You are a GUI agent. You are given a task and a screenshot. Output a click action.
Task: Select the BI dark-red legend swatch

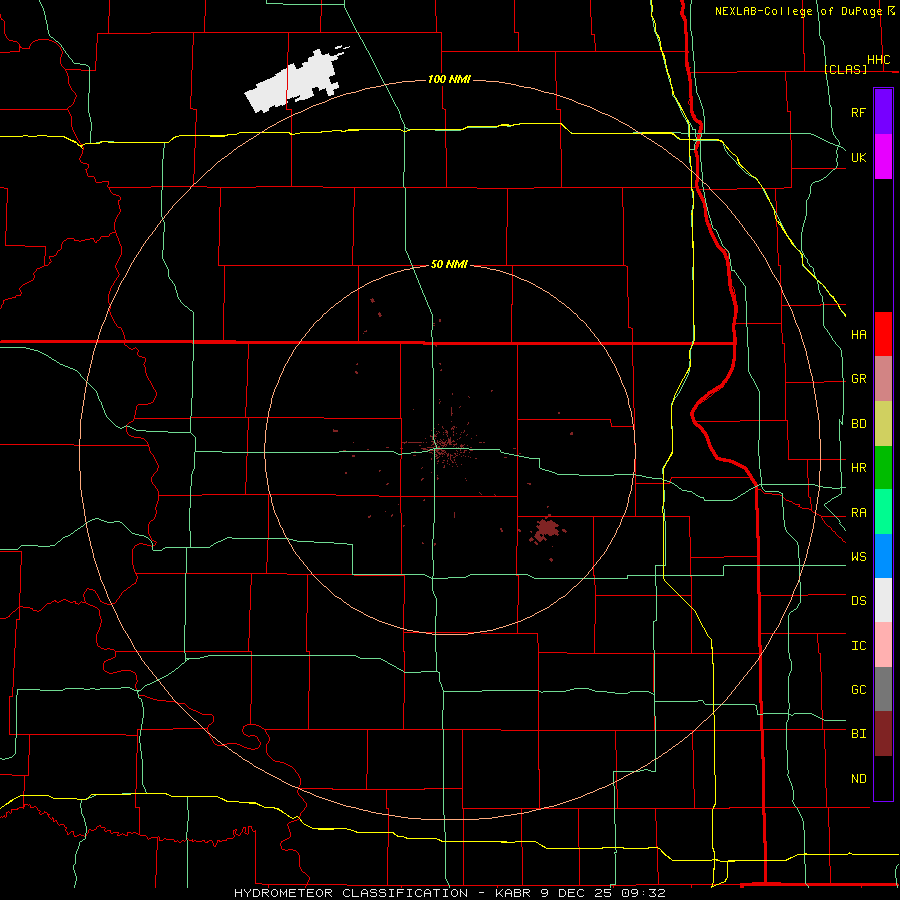[x=883, y=734]
